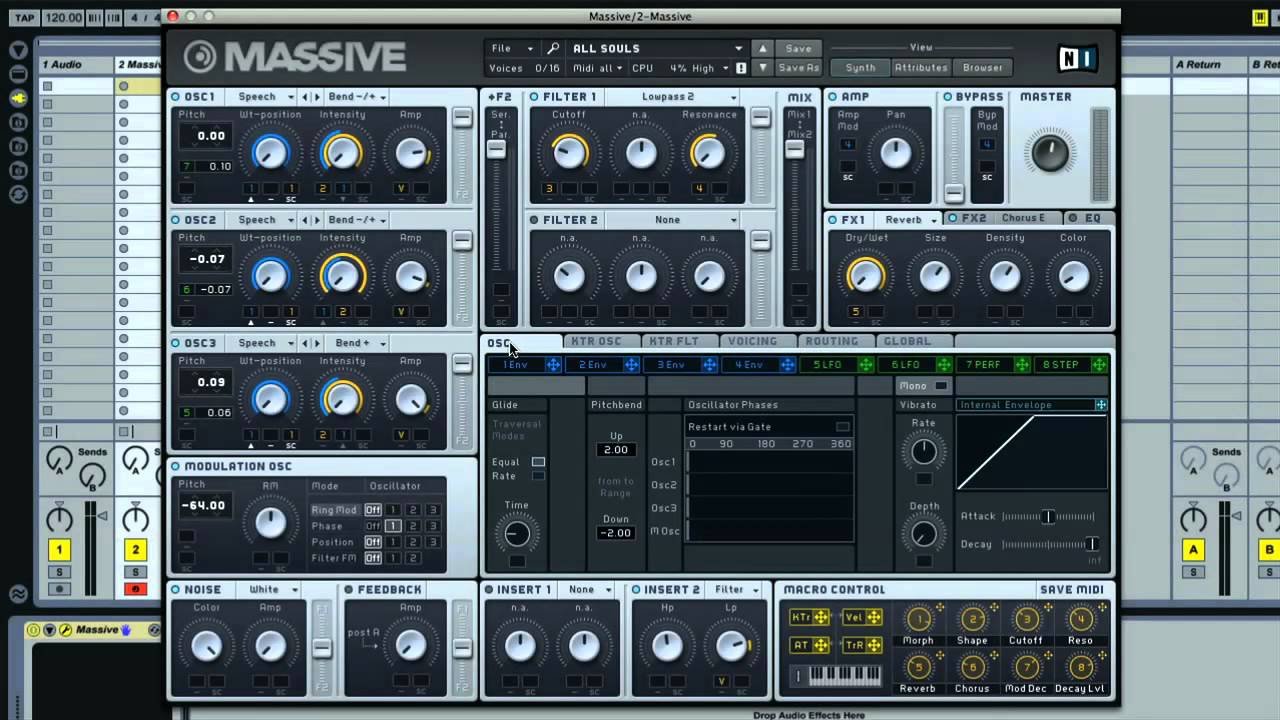Screen dimensions: 1280x720
Task: Open Insert 2 Filter type dropdown
Action: (736, 590)
